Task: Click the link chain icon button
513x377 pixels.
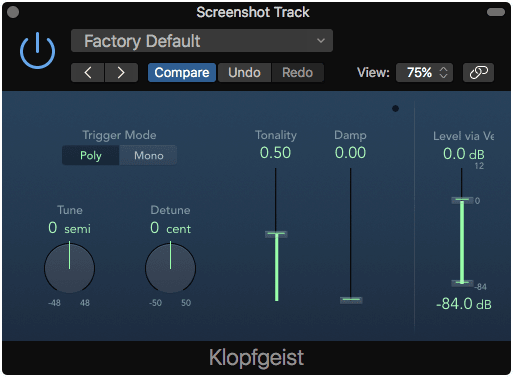Action: point(478,72)
